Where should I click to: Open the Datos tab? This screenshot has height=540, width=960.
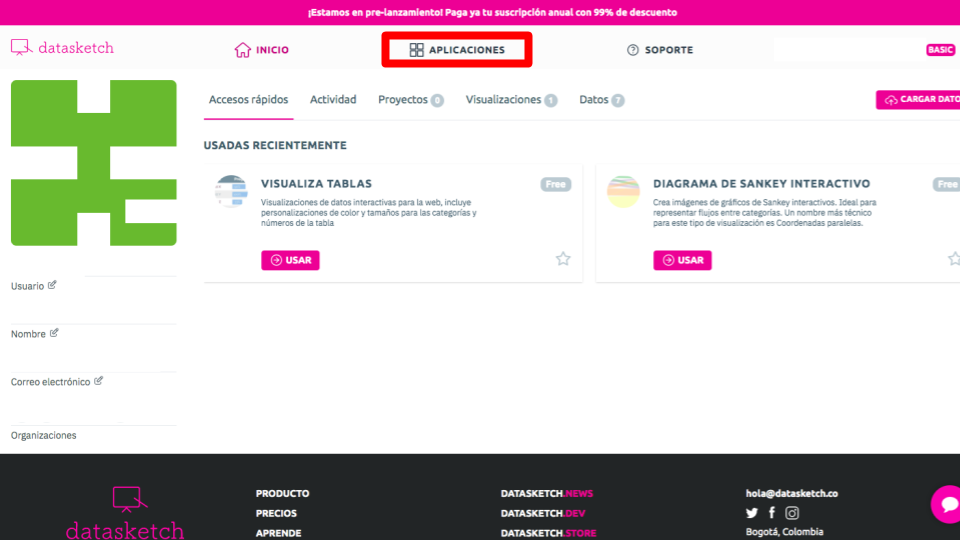[602, 100]
